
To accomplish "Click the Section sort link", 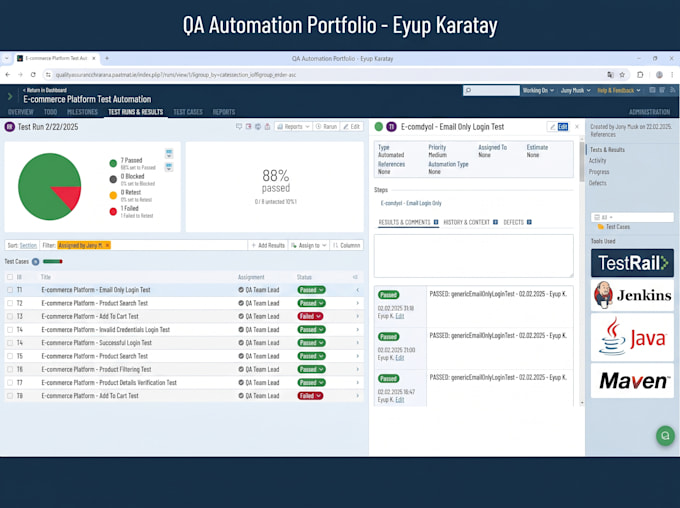I will (x=28, y=246).
